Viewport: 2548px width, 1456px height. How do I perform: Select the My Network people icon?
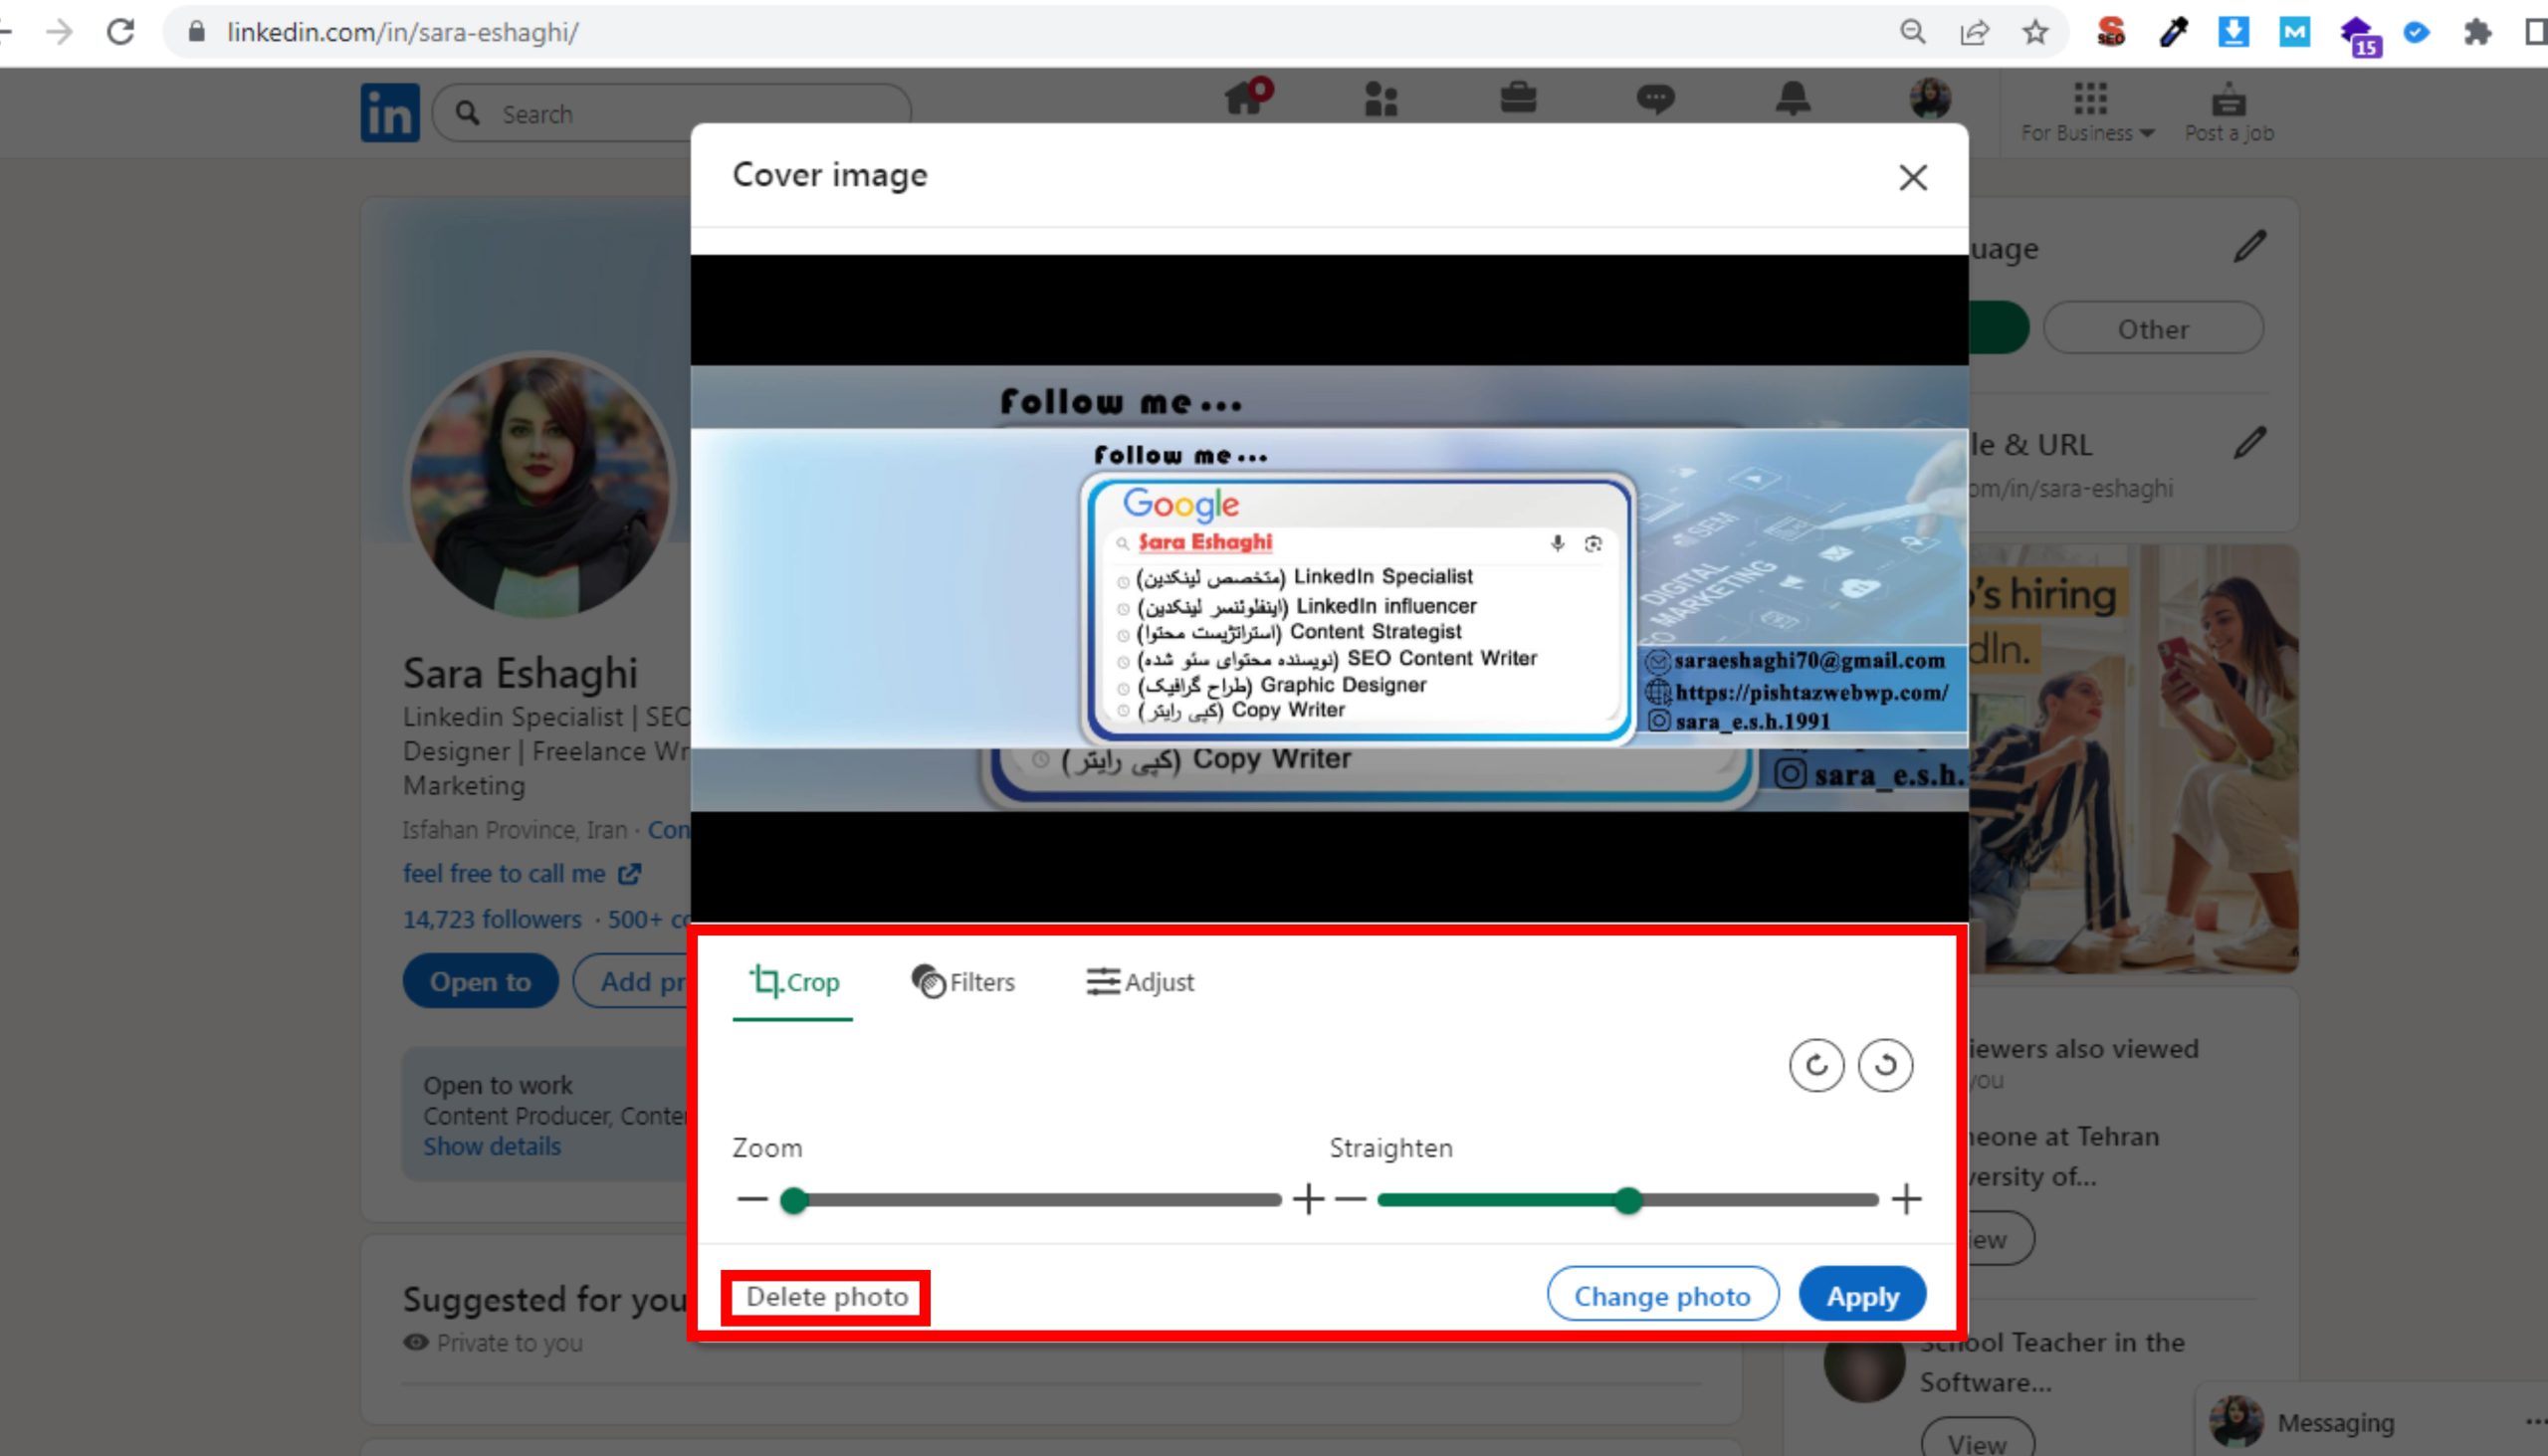[x=1381, y=99]
